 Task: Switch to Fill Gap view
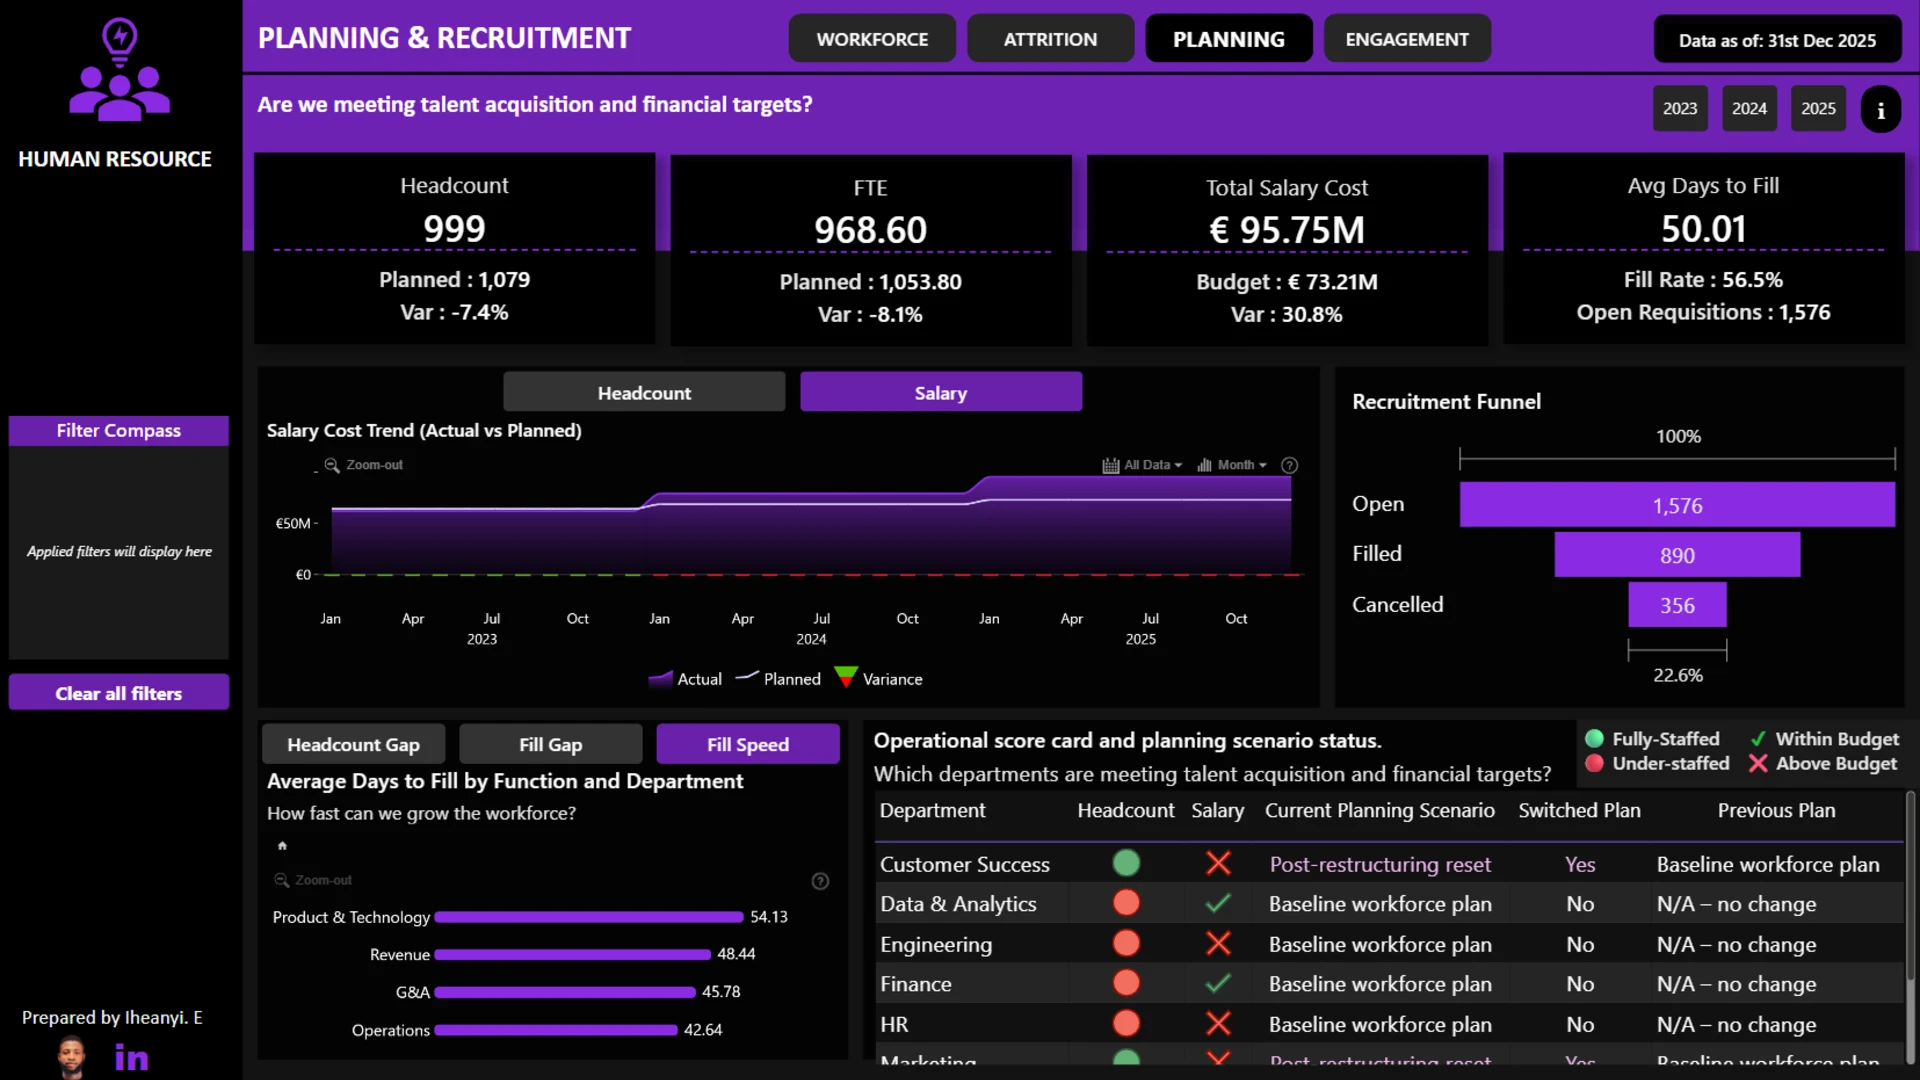[x=550, y=745]
